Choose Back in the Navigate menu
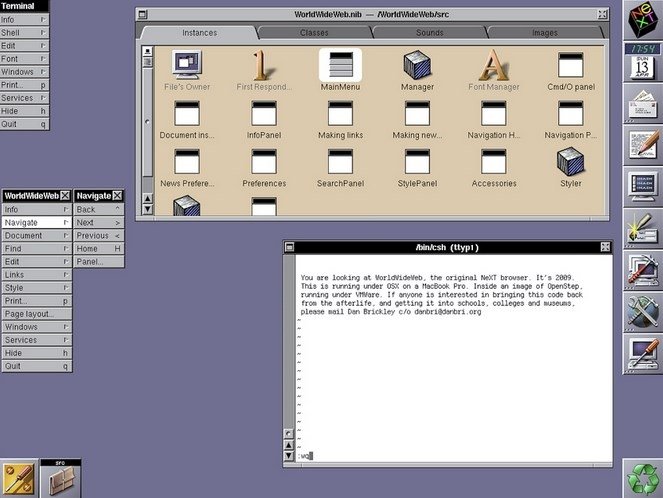 pyautogui.click(x=99, y=209)
